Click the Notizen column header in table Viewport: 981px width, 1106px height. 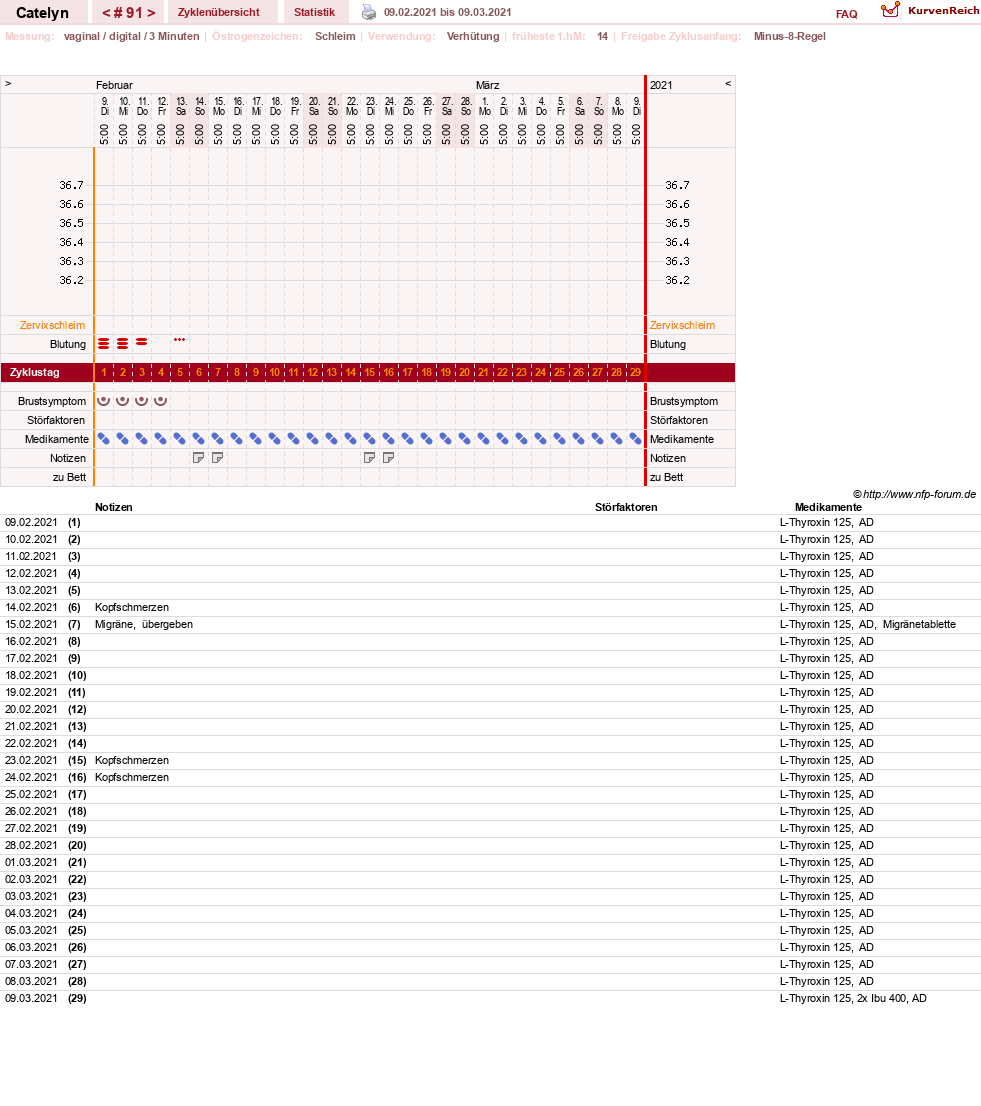click(114, 507)
